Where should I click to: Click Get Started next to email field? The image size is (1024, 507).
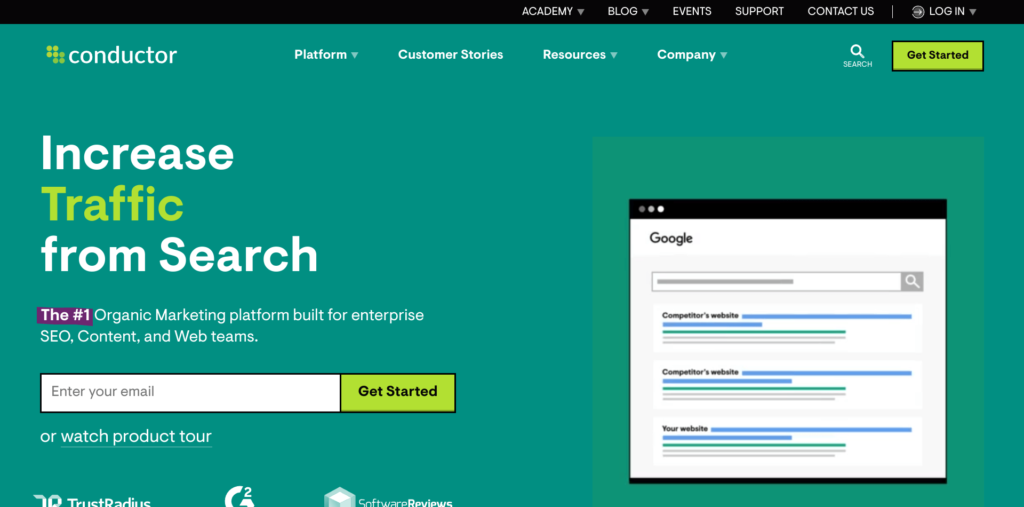(x=397, y=392)
